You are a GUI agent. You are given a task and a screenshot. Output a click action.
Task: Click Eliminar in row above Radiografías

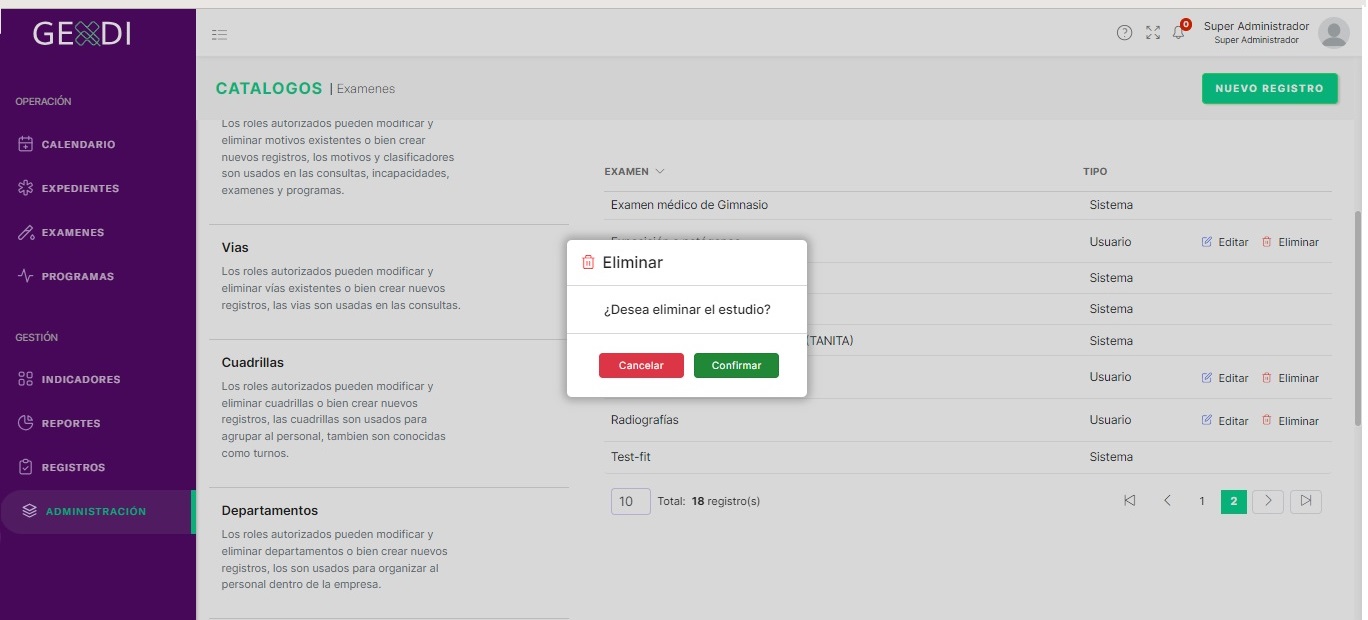1290,378
